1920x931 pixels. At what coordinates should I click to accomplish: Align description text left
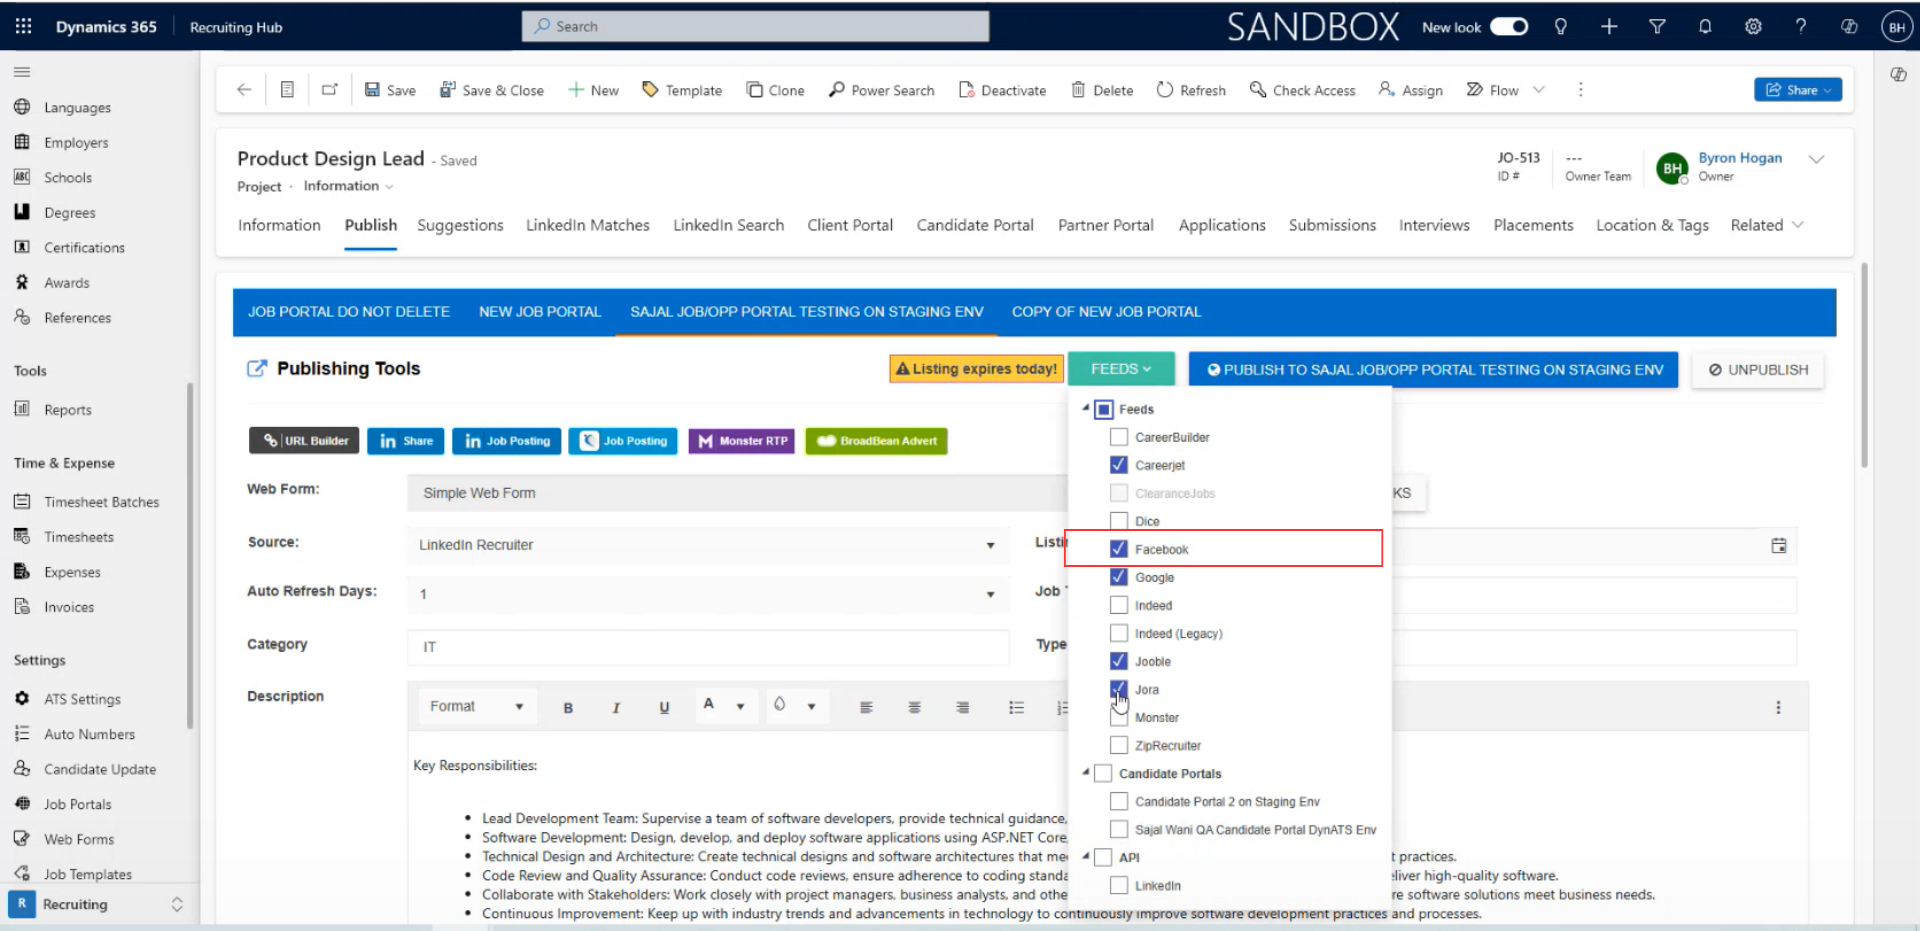(x=866, y=707)
